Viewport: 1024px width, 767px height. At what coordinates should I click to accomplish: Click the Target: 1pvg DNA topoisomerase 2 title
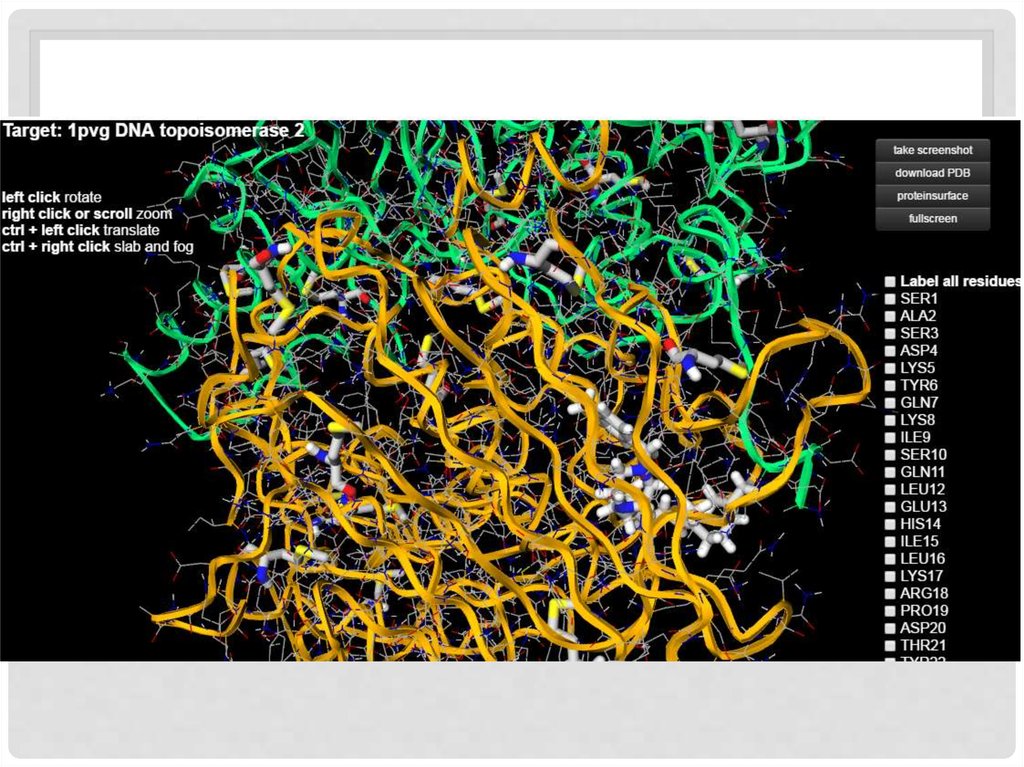coord(153,131)
